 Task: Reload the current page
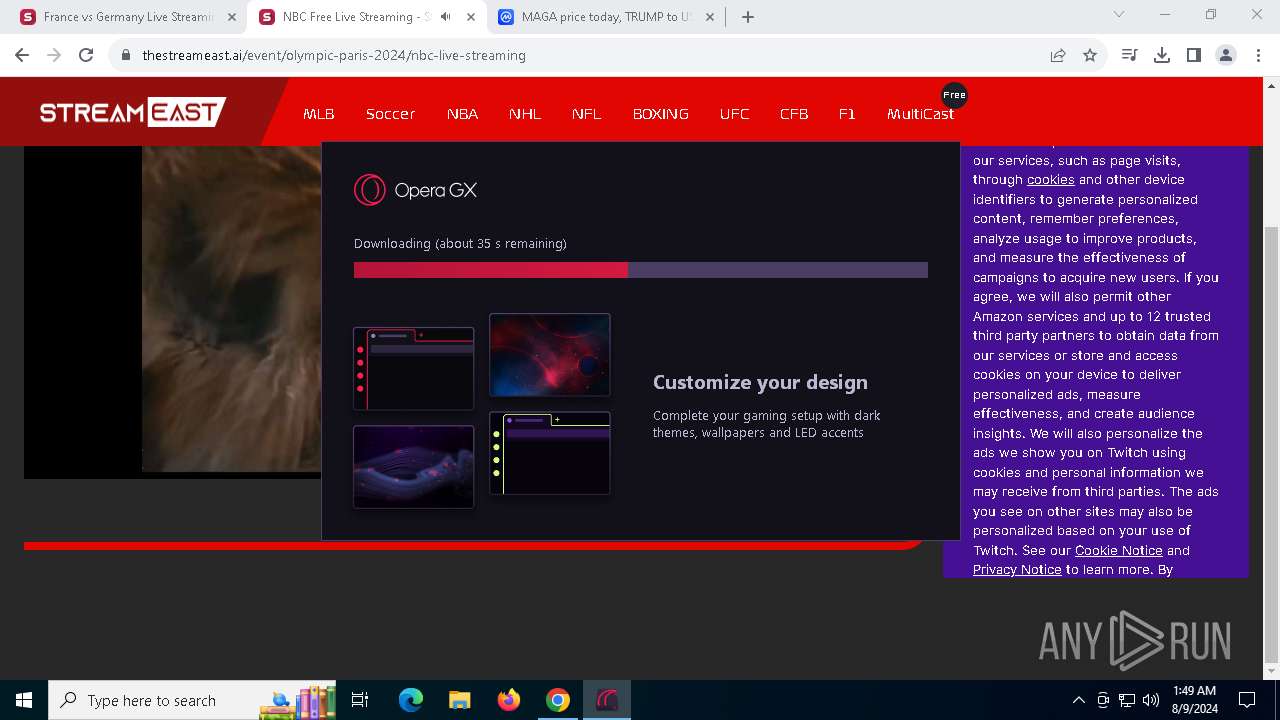(86, 55)
